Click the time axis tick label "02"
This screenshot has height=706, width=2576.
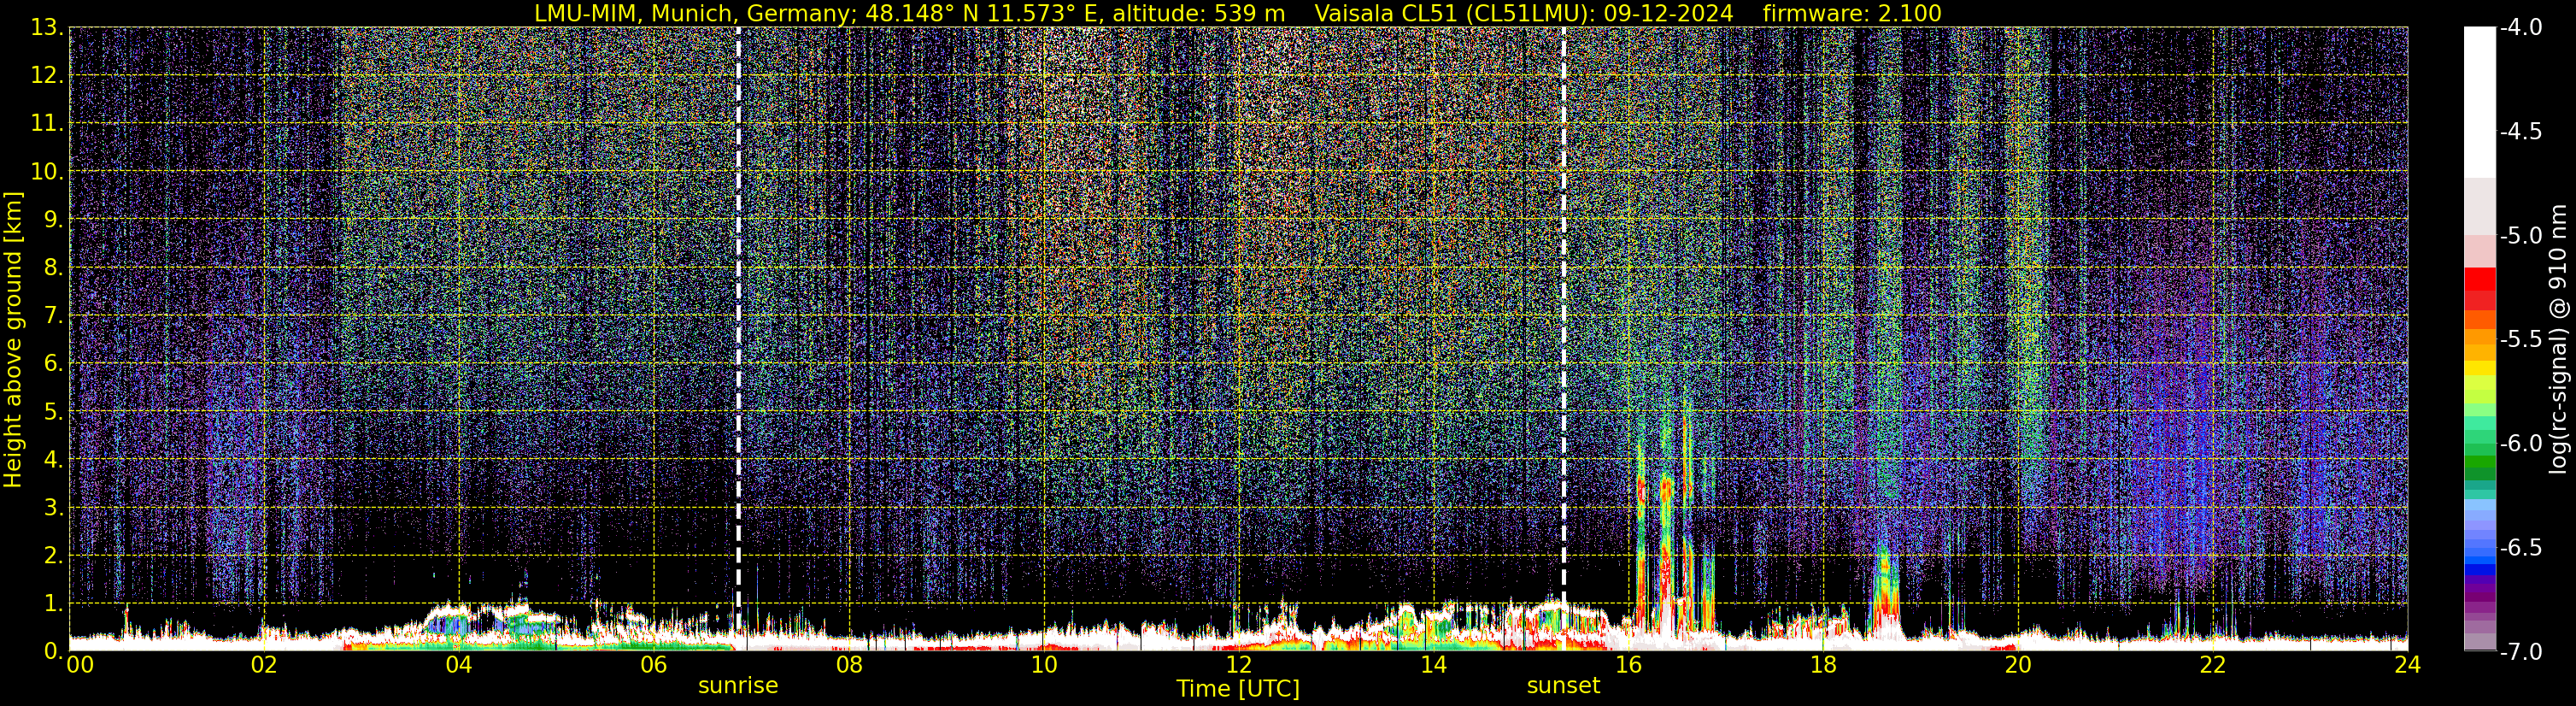click(x=263, y=665)
